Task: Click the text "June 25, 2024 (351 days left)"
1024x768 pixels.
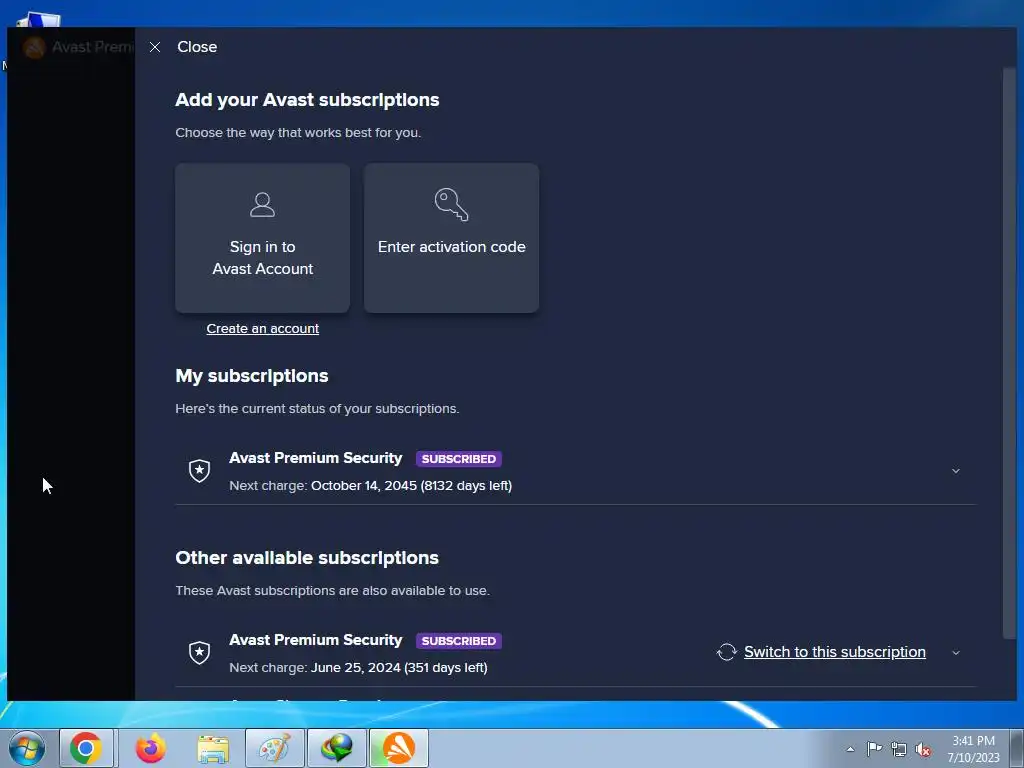Action: (x=399, y=667)
